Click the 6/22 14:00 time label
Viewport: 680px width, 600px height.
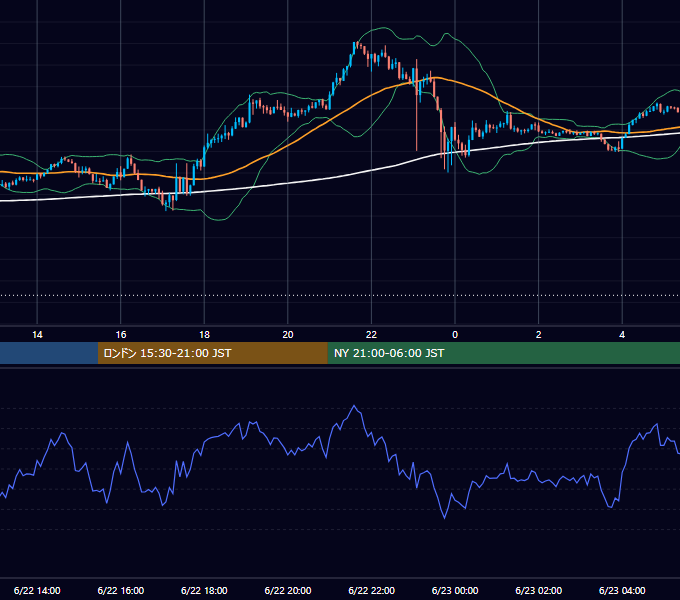(x=37, y=590)
